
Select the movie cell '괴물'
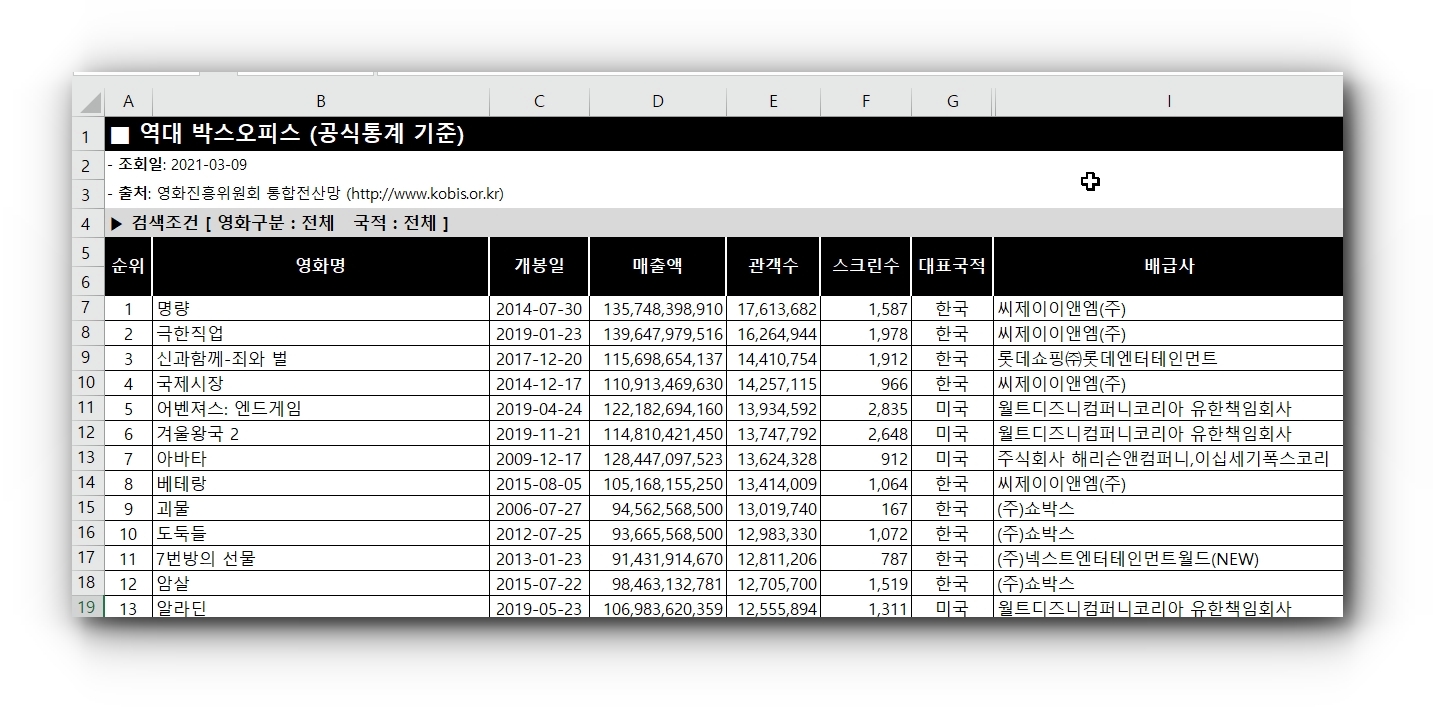pyautogui.click(x=321, y=508)
